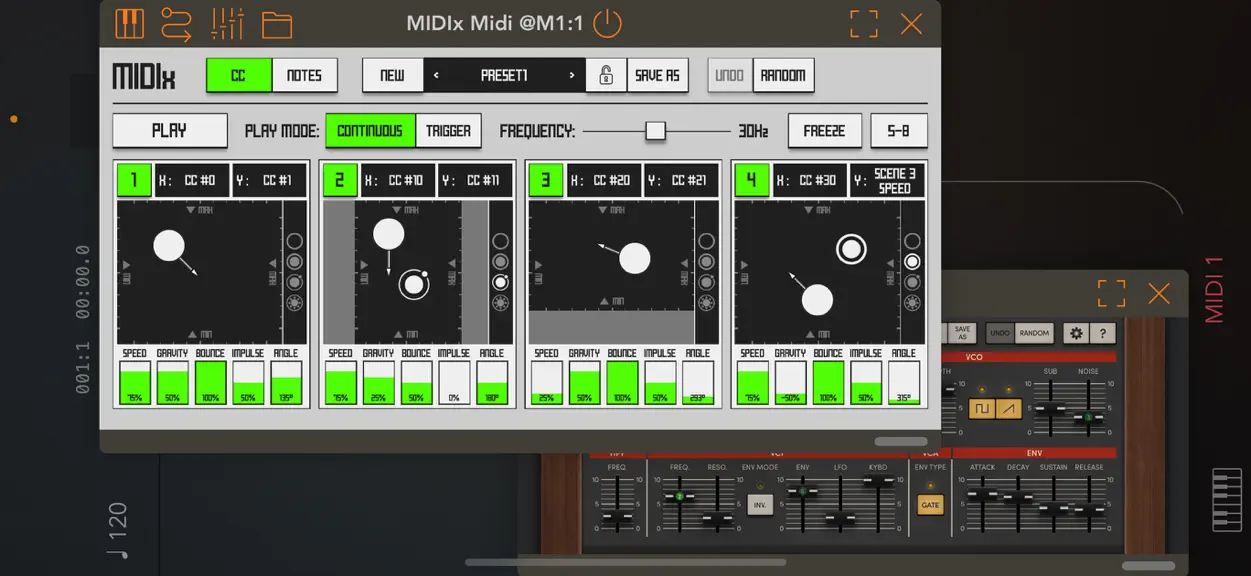Toggle the GATE env type button on synth
This screenshot has width=1251, height=576.
[931, 505]
